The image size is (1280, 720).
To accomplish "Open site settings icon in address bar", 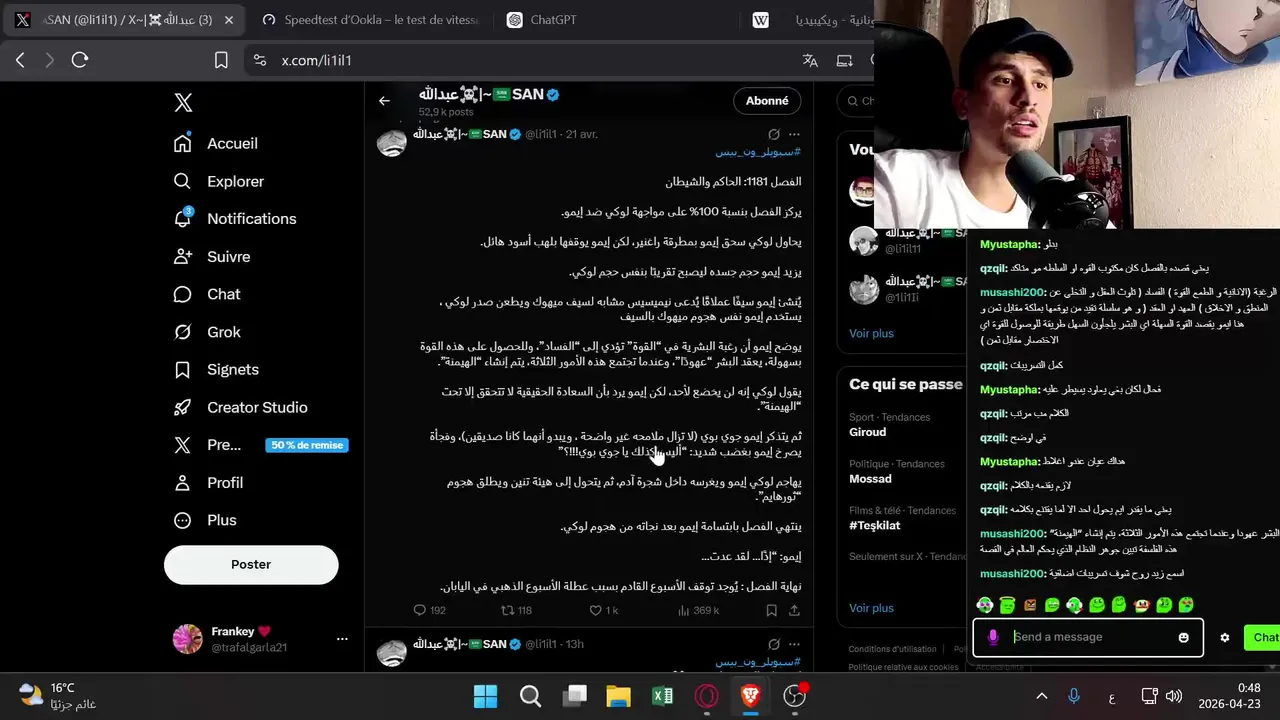I will [260, 60].
